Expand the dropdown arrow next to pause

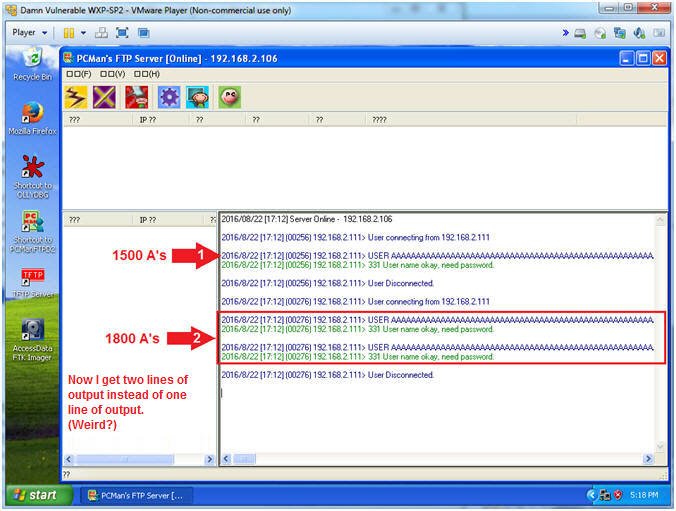click(83, 33)
